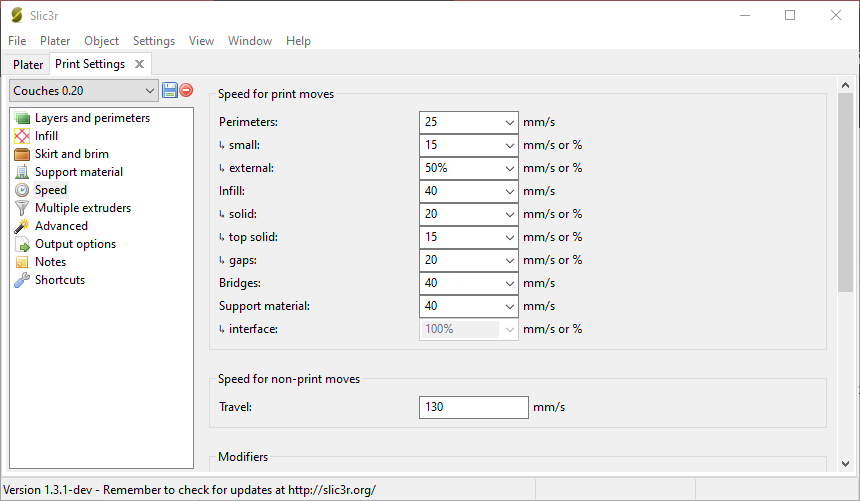Close the Print Settings tab
The height and width of the screenshot is (501, 860).
[140, 64]
